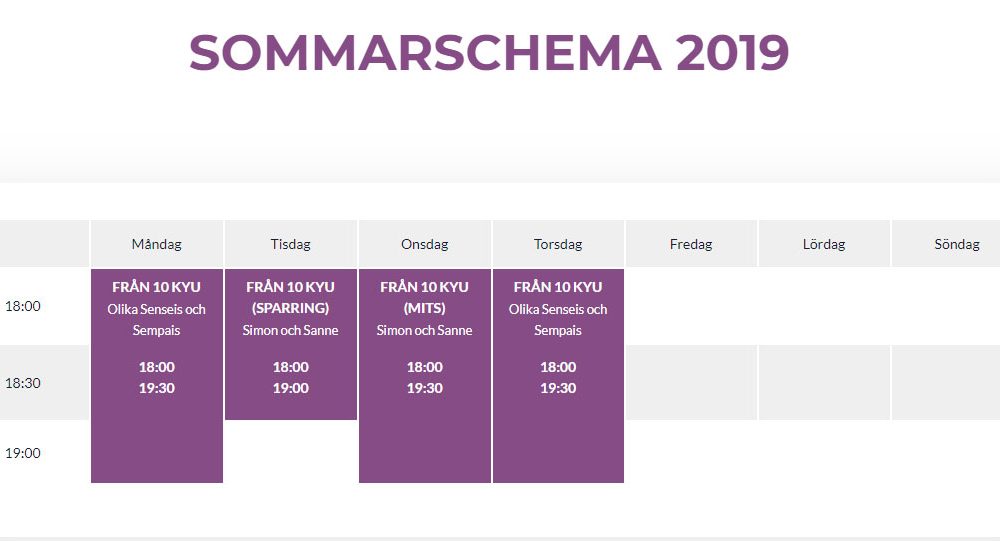The width and height of the screenshot is (1000, 541).
Task: Select the 18:30 time row label
Action: (x=23, y=383)
